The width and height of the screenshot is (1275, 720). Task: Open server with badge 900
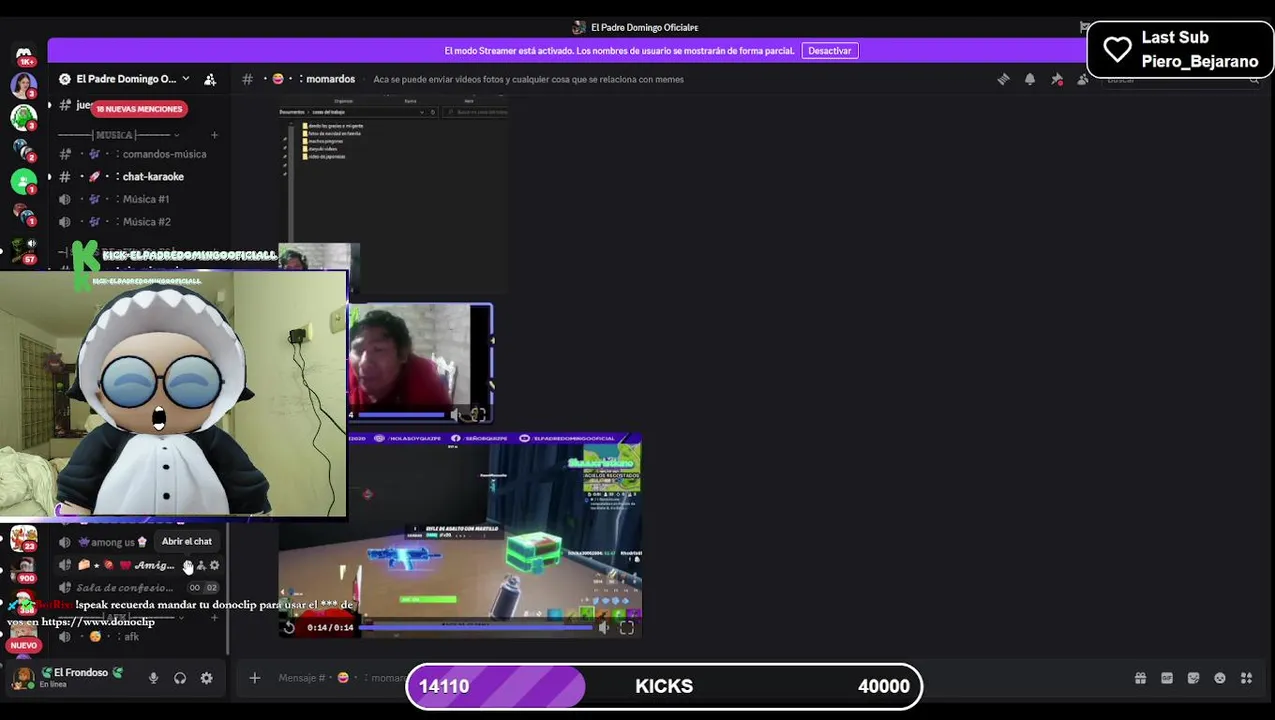24,570
